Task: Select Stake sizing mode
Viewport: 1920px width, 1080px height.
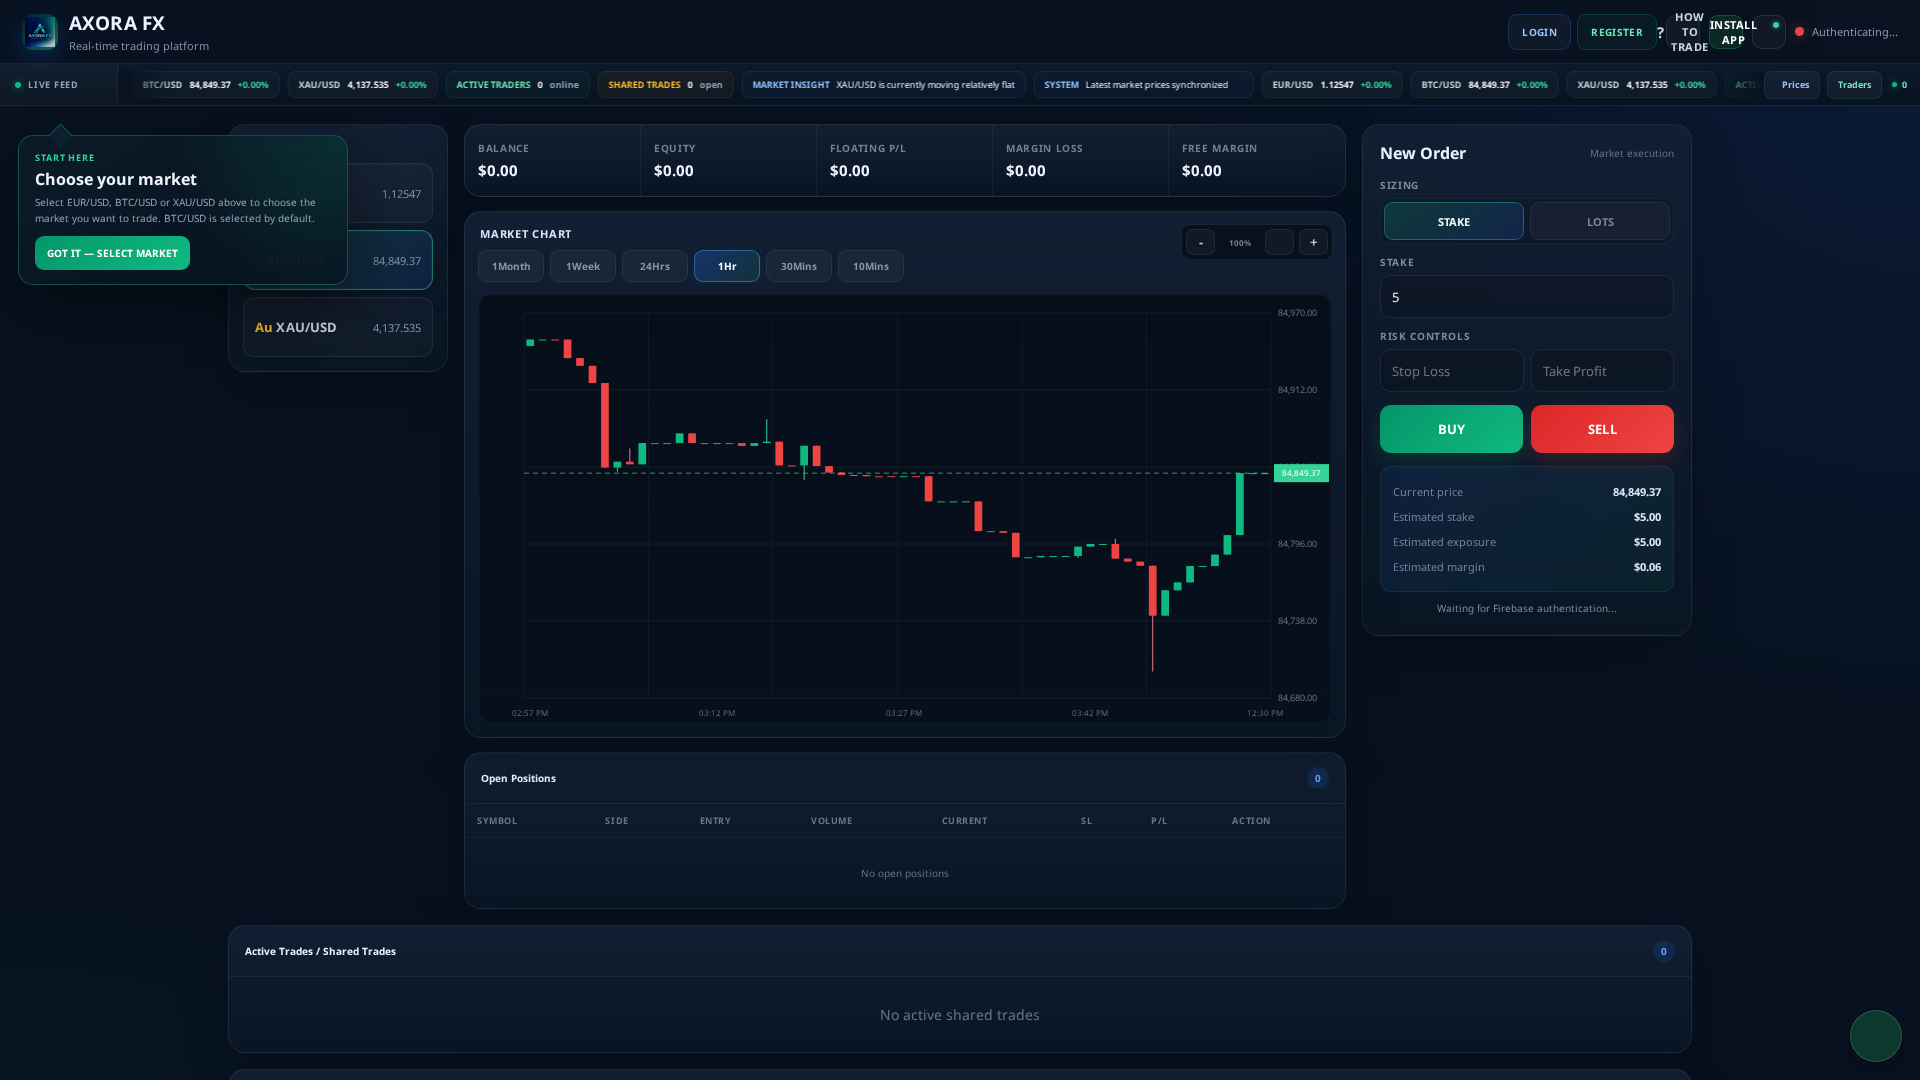Action: (x=1453, y=221)
